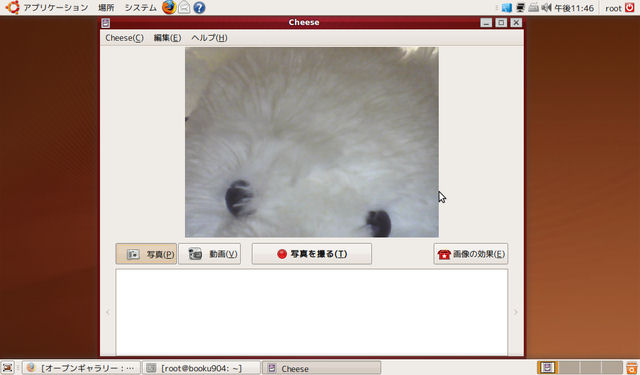This screenshot has height=375, width=640.
Task: Click the black network monitor tray icon
Action: click(x=520, y=8)
